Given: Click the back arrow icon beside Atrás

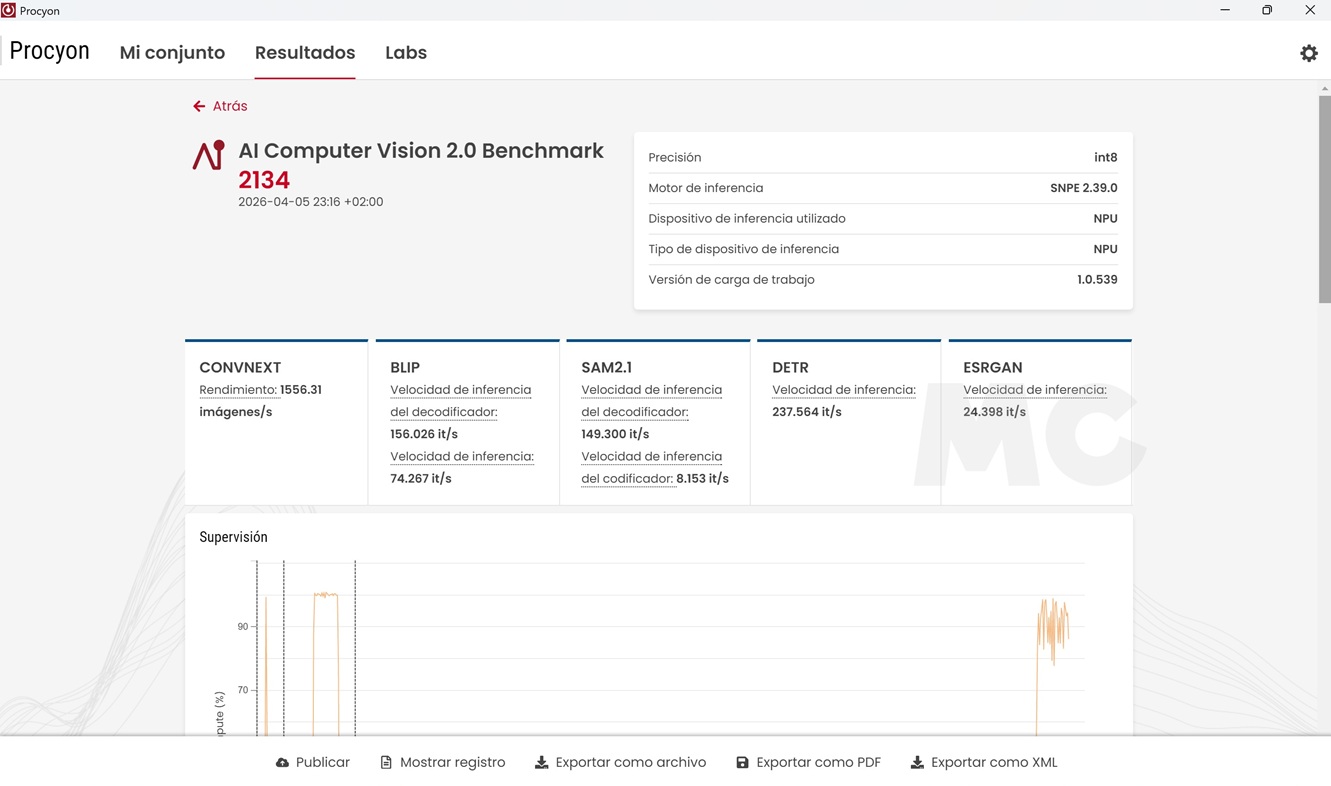Looking at the screenshot, I should coord(199,106).
